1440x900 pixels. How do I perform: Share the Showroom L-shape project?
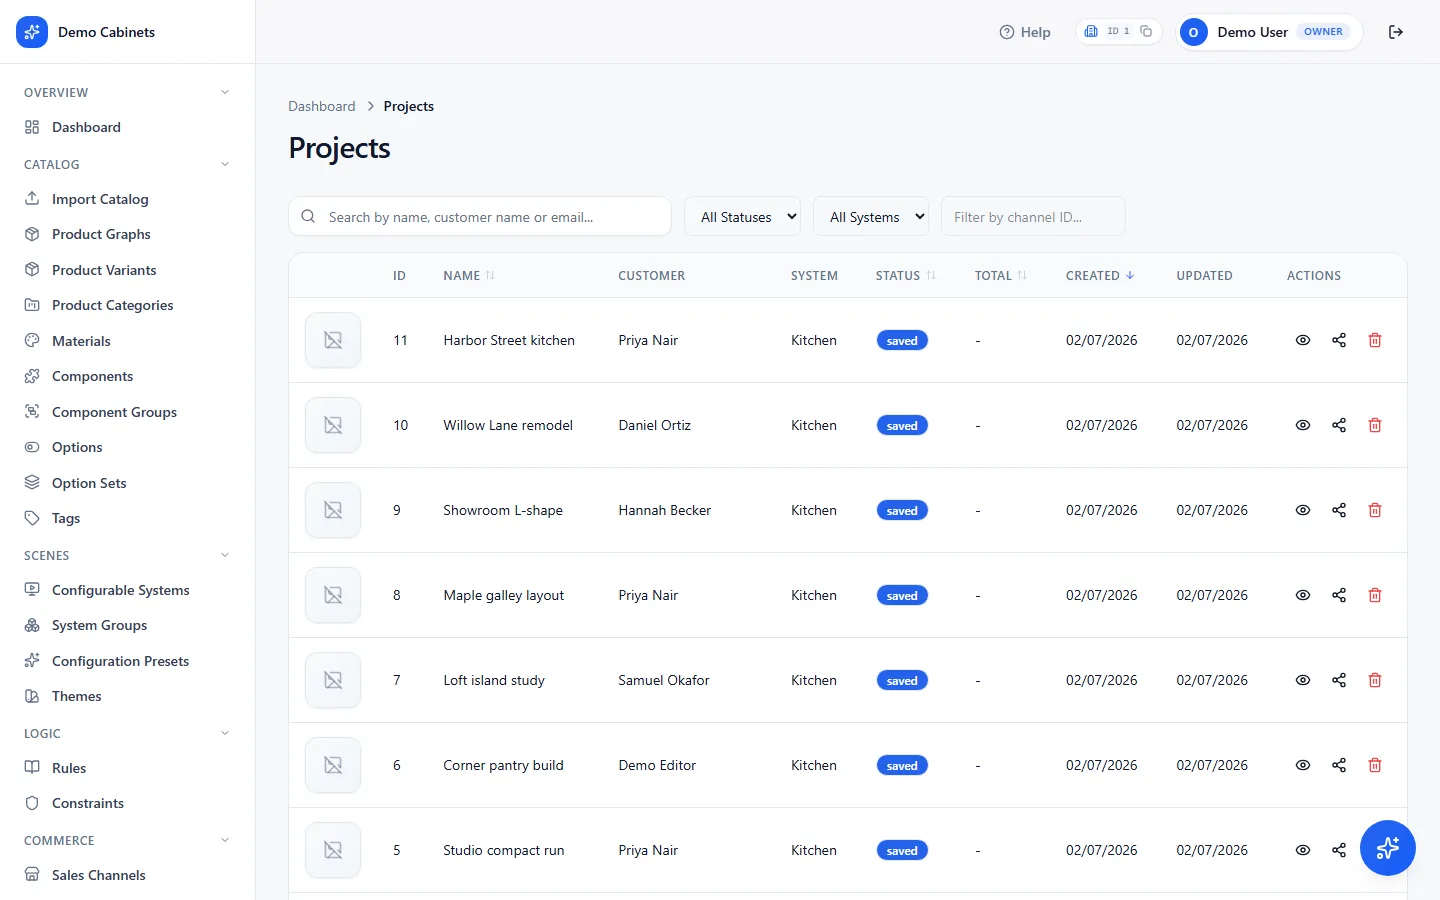tap(1339, 510)
